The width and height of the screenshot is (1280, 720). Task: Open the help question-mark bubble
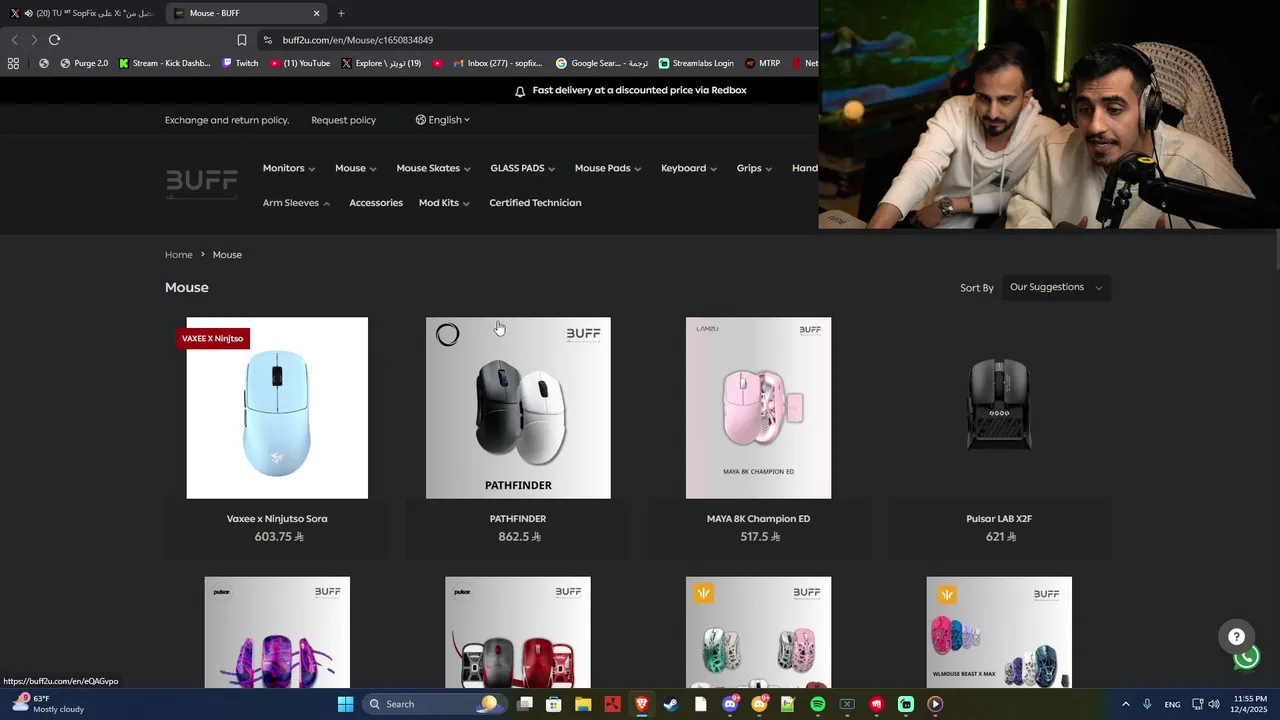[x=1237, y=637]
